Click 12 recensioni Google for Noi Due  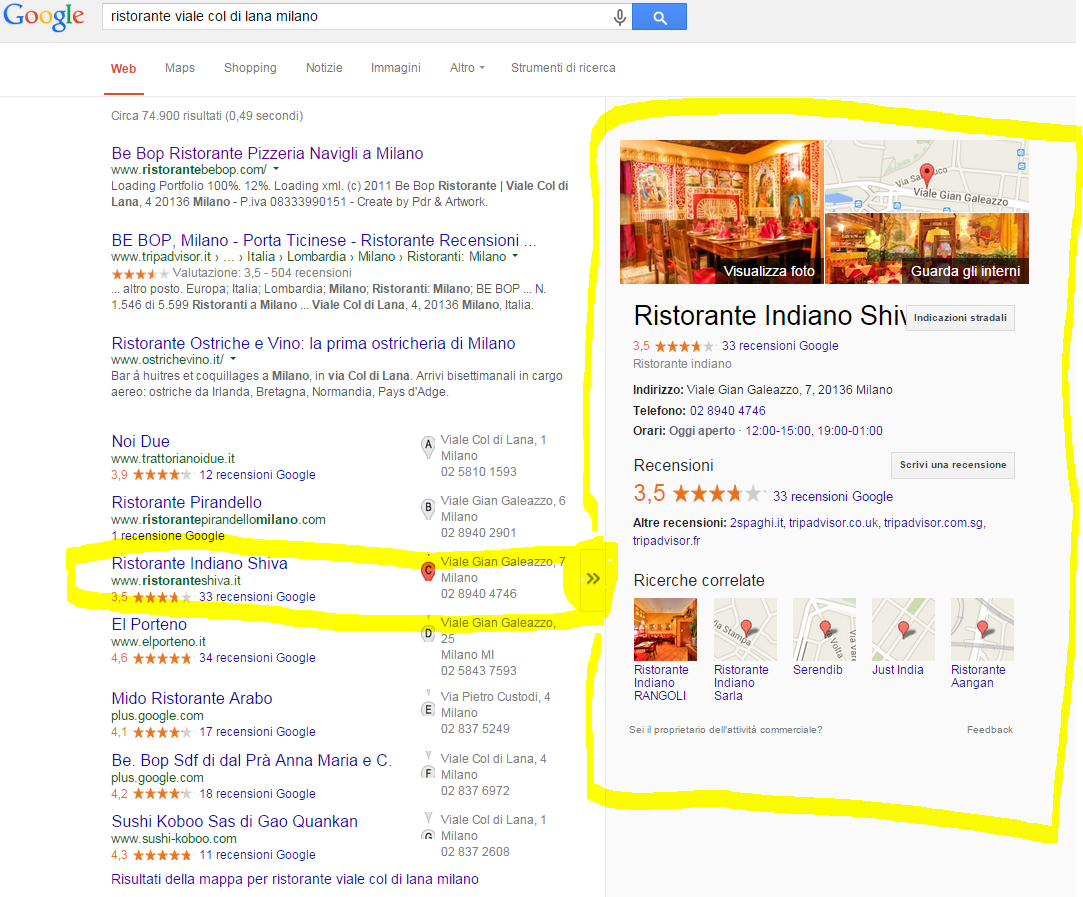(x=257, y=474)
